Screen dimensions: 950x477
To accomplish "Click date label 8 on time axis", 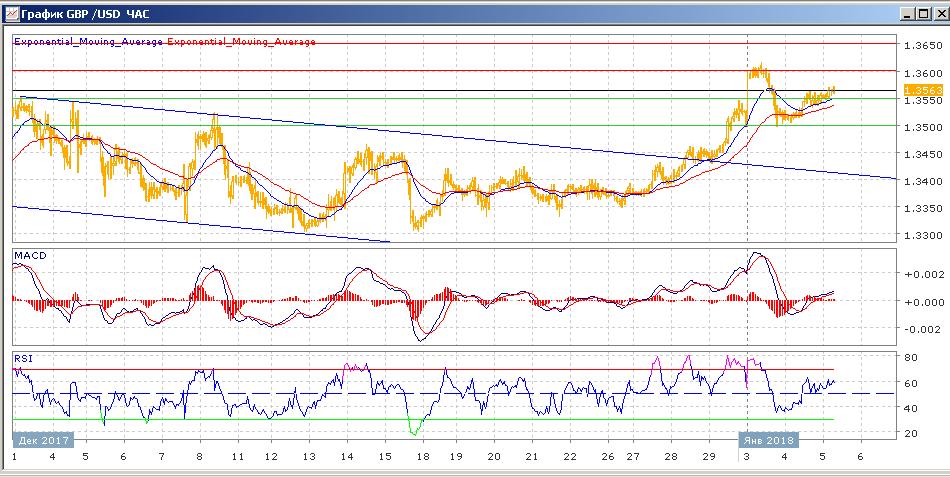I will pos(199,457).
